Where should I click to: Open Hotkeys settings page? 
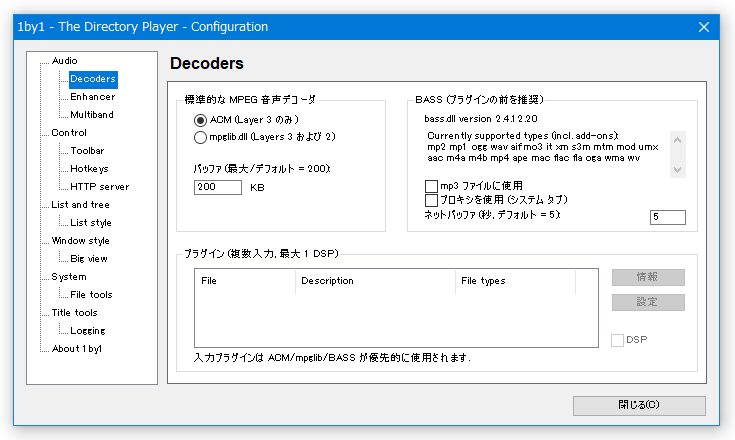tap(89, 169)
